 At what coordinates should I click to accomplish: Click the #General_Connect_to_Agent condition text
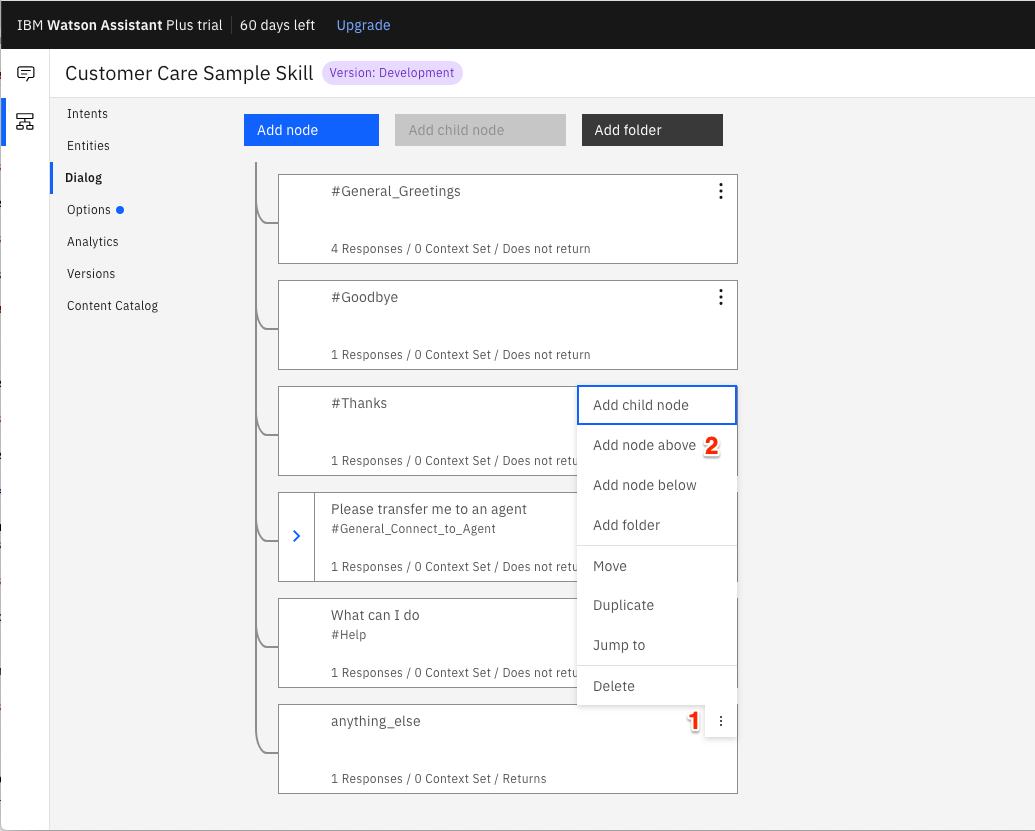[x=413, y=529]
